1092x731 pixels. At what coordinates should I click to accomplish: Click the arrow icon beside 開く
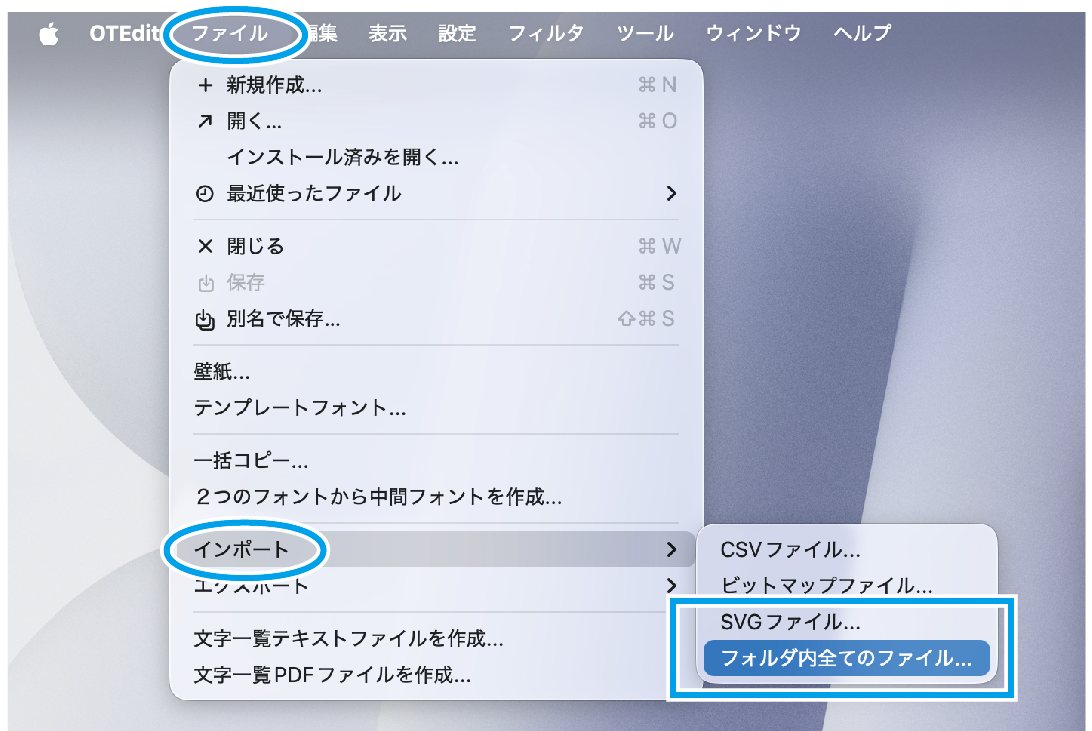pyautogui.click(x=205, y=122)
